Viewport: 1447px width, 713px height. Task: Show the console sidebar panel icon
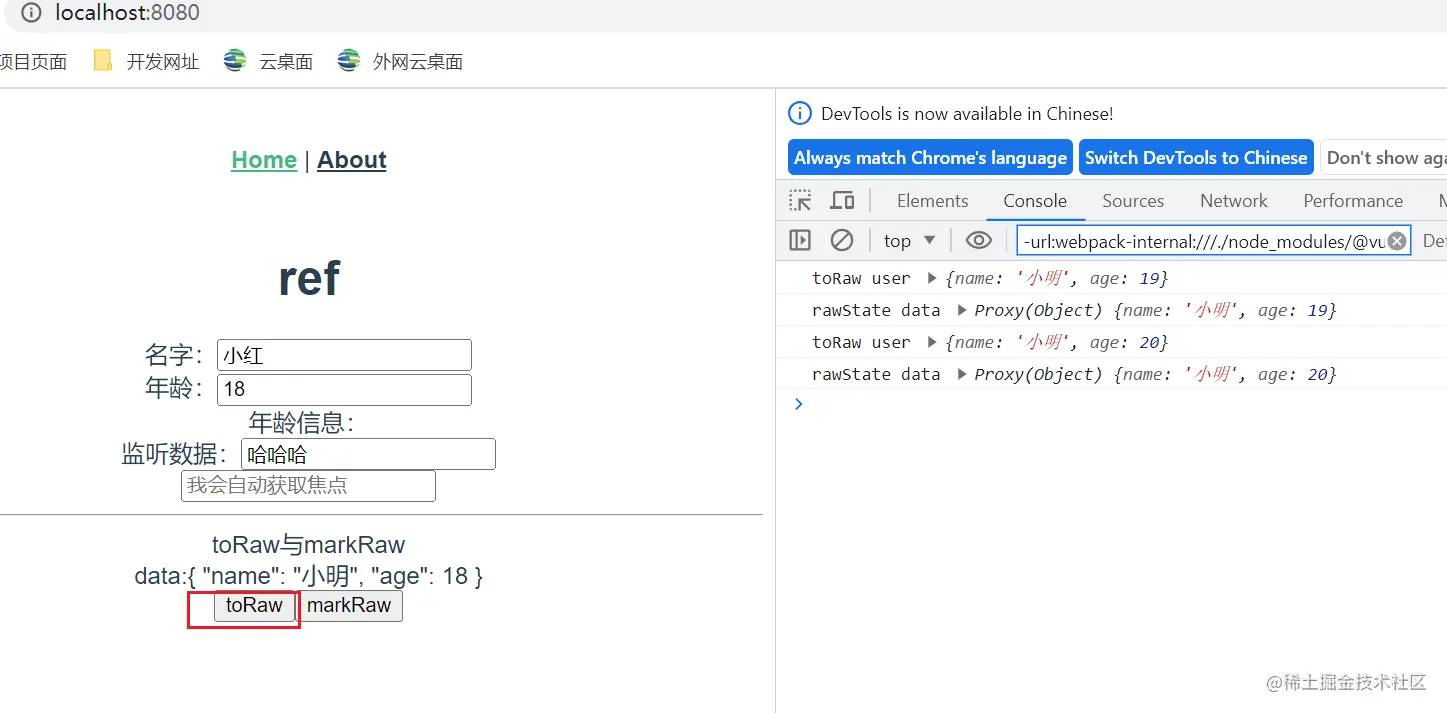[x=800, y=240]
